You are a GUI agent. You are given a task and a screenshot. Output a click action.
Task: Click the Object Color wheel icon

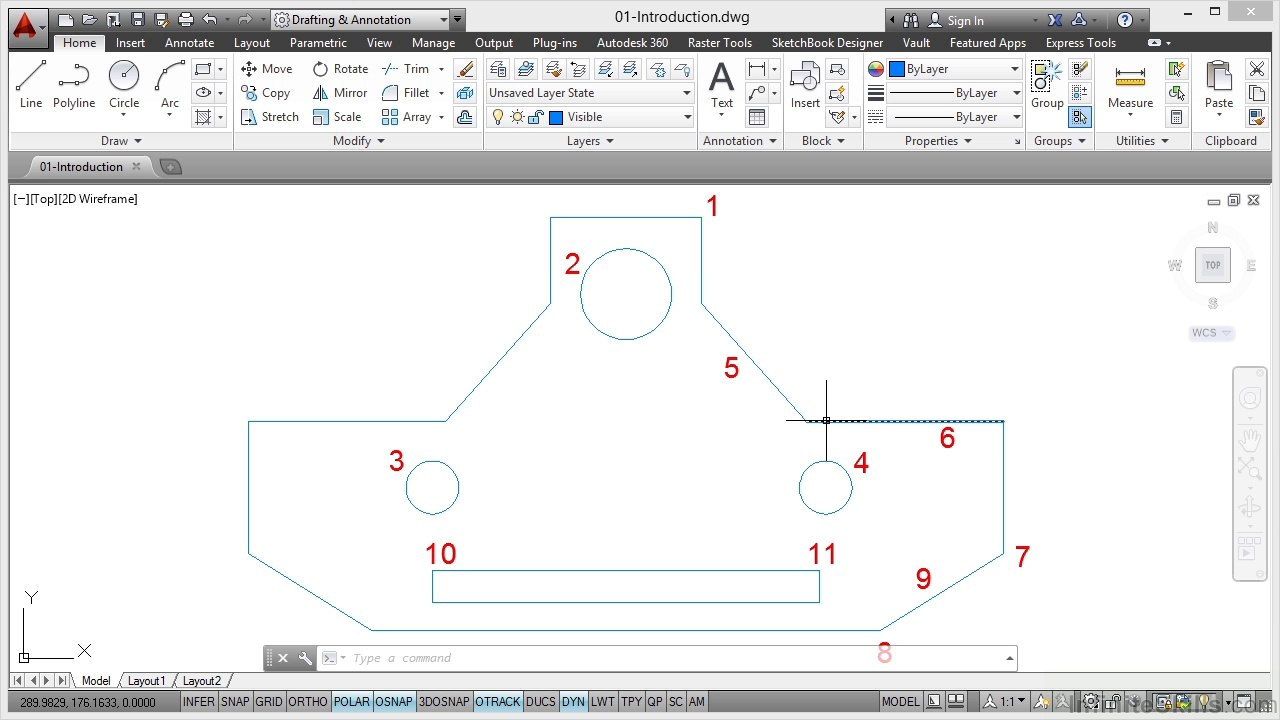(876, 69)
